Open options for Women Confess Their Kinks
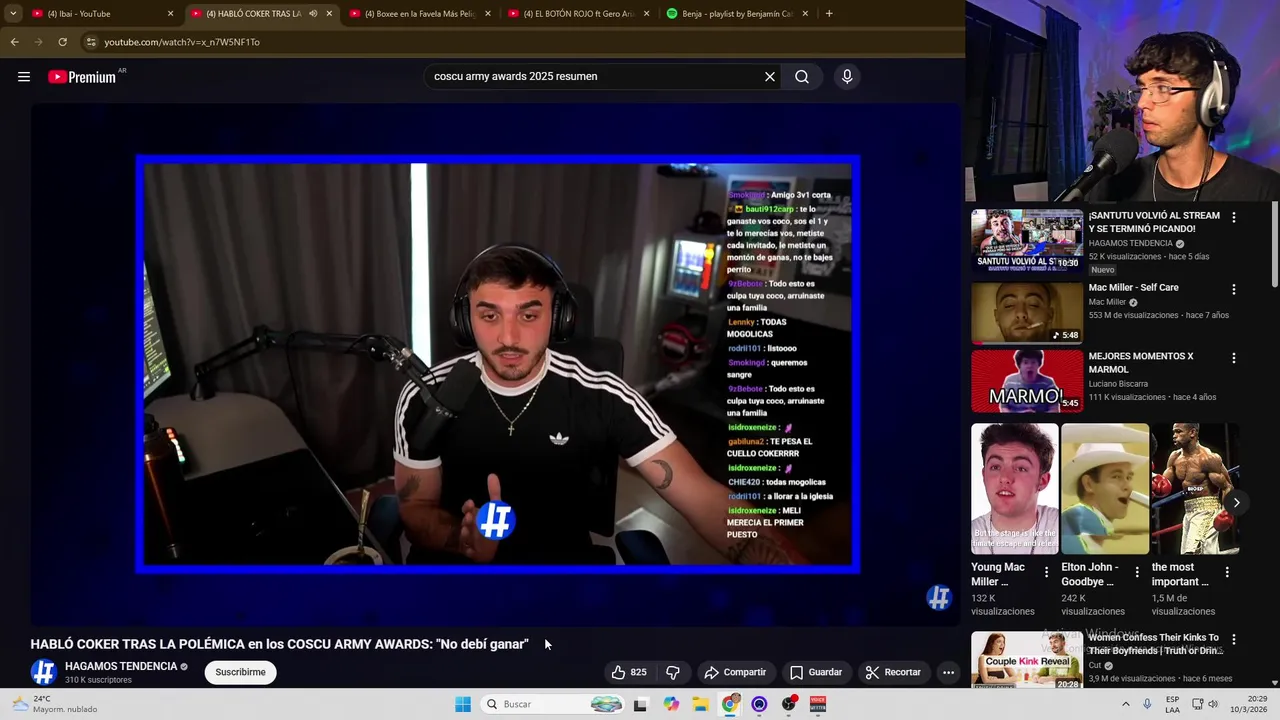This screenshot has height=720, width=1280. click(1233, 639)
